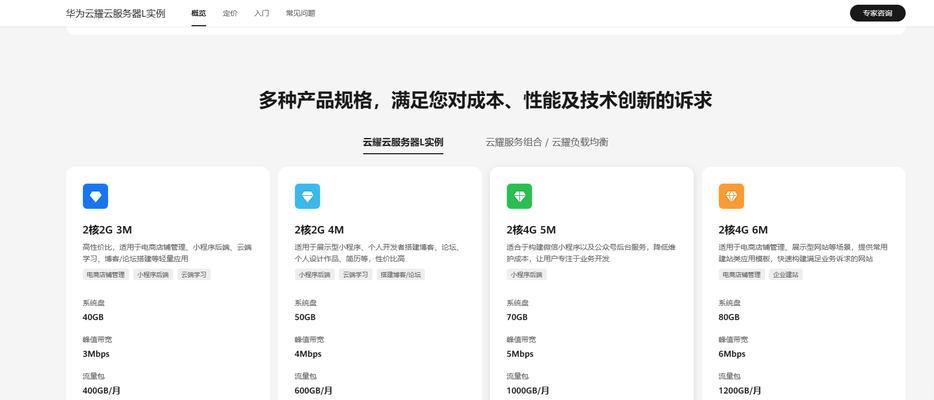The image size is (934, 400).
Task: Click the 电商店铺管理 tag in 2核4G 6M card
Action: [742, 275]
